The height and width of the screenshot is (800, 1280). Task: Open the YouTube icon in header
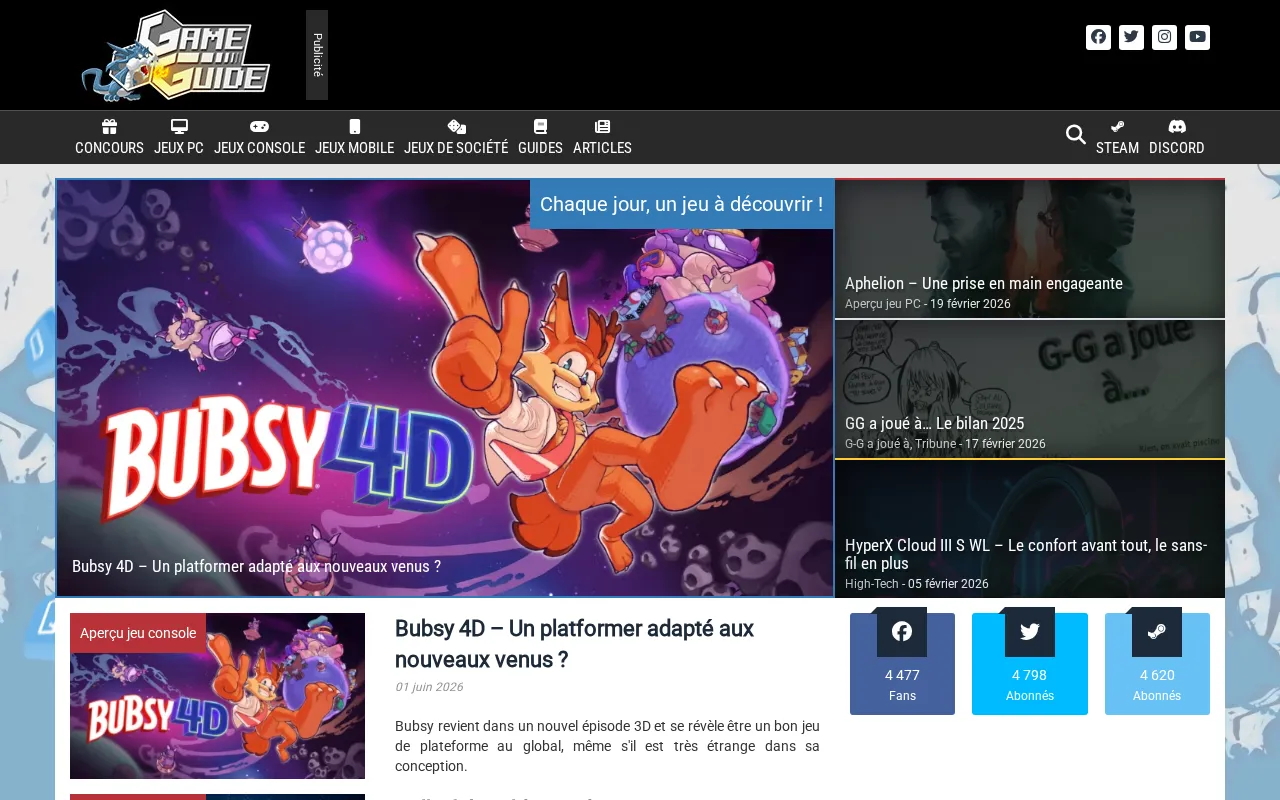(1197, 37)
